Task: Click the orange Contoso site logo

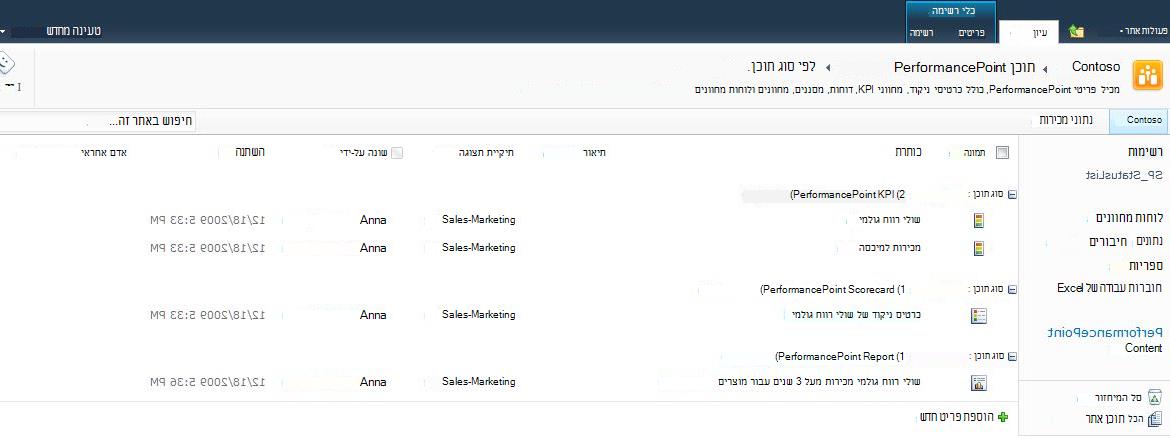Action: (1148, 76)
